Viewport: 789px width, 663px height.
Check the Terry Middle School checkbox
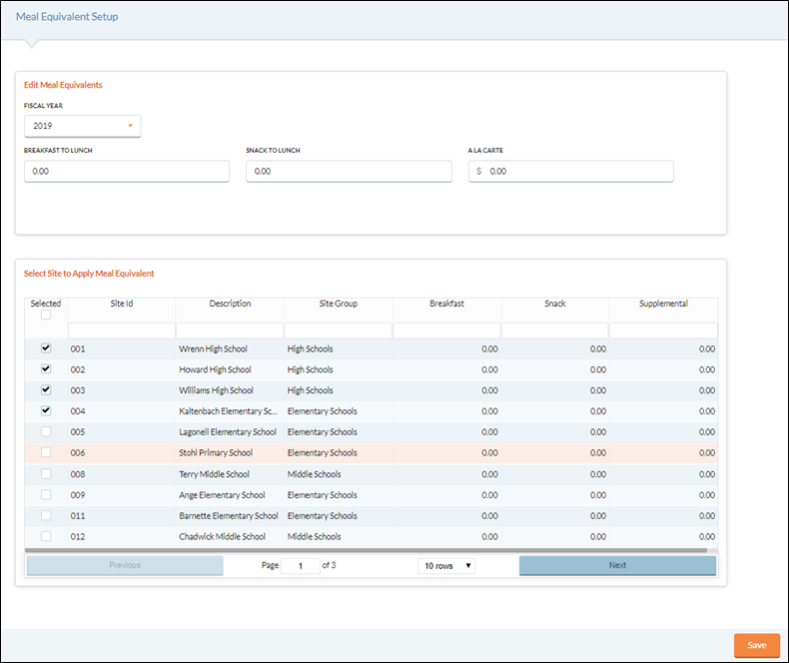point(46,474)
